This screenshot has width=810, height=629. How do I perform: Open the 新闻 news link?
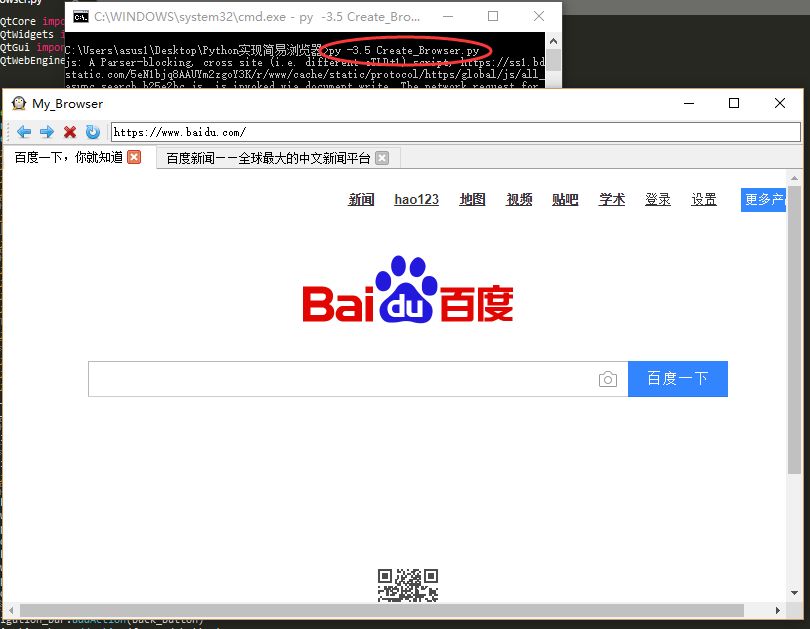click(361, 199)
